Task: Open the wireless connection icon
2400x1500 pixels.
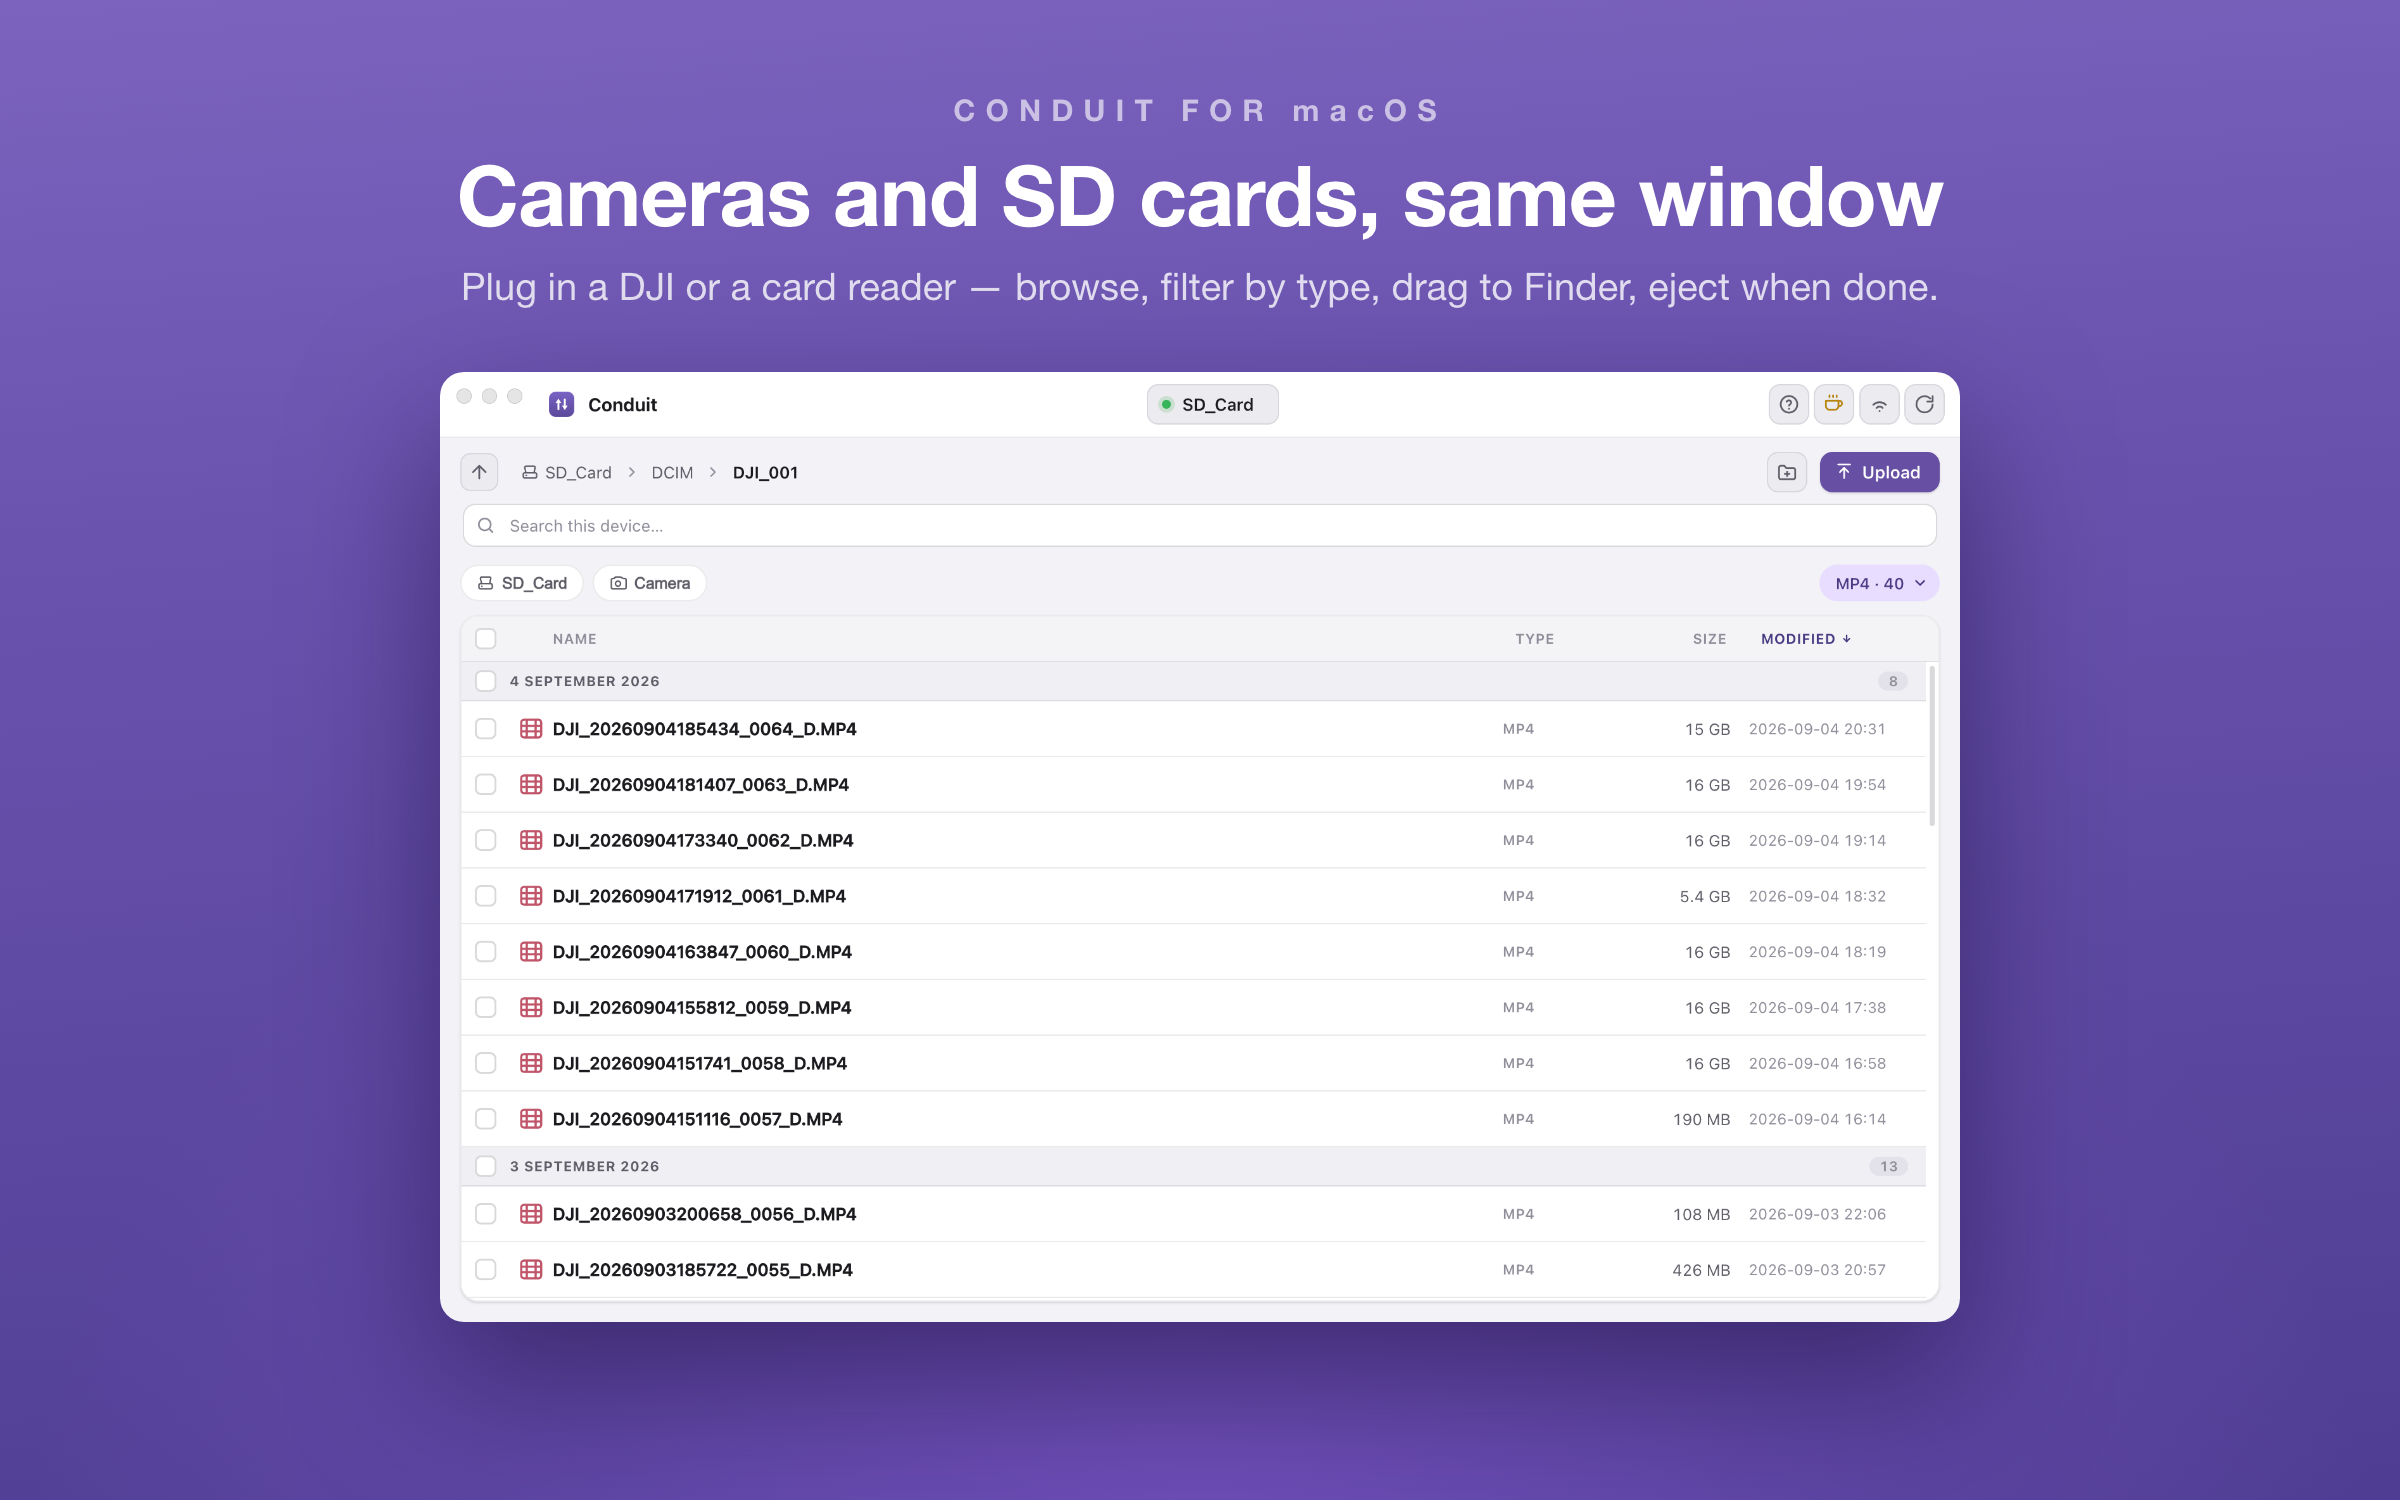Action: (1879, 404)
